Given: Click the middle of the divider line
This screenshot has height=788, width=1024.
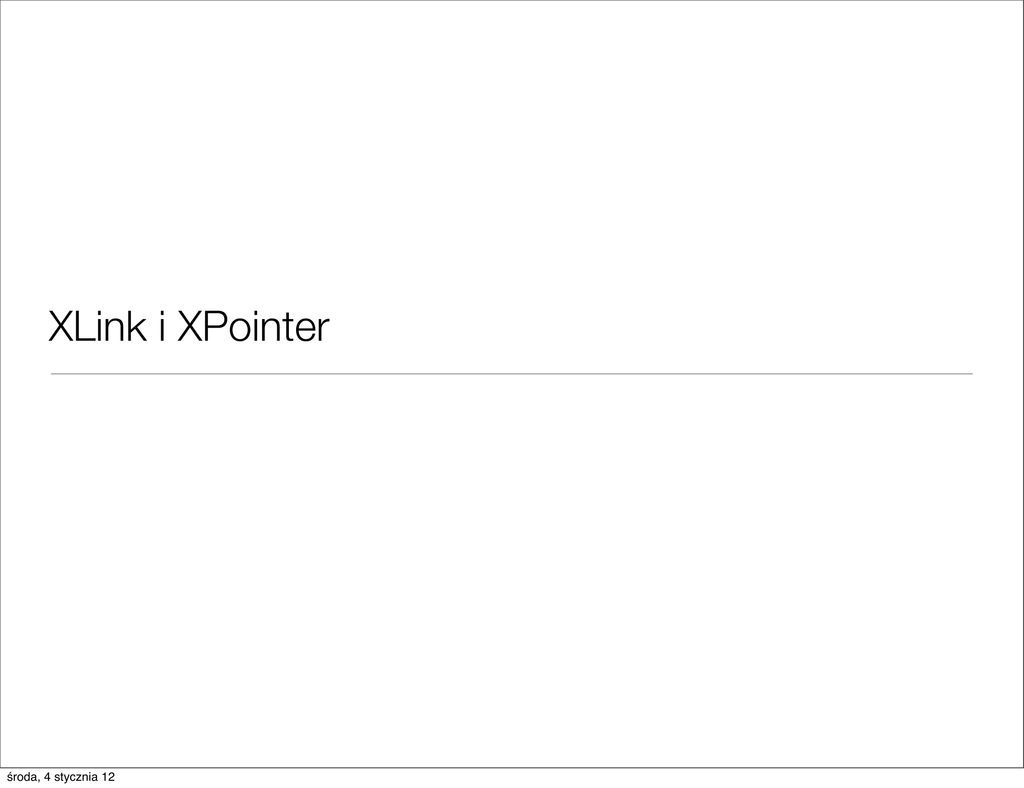Looking at the screenshot, I should click(512, 373).
